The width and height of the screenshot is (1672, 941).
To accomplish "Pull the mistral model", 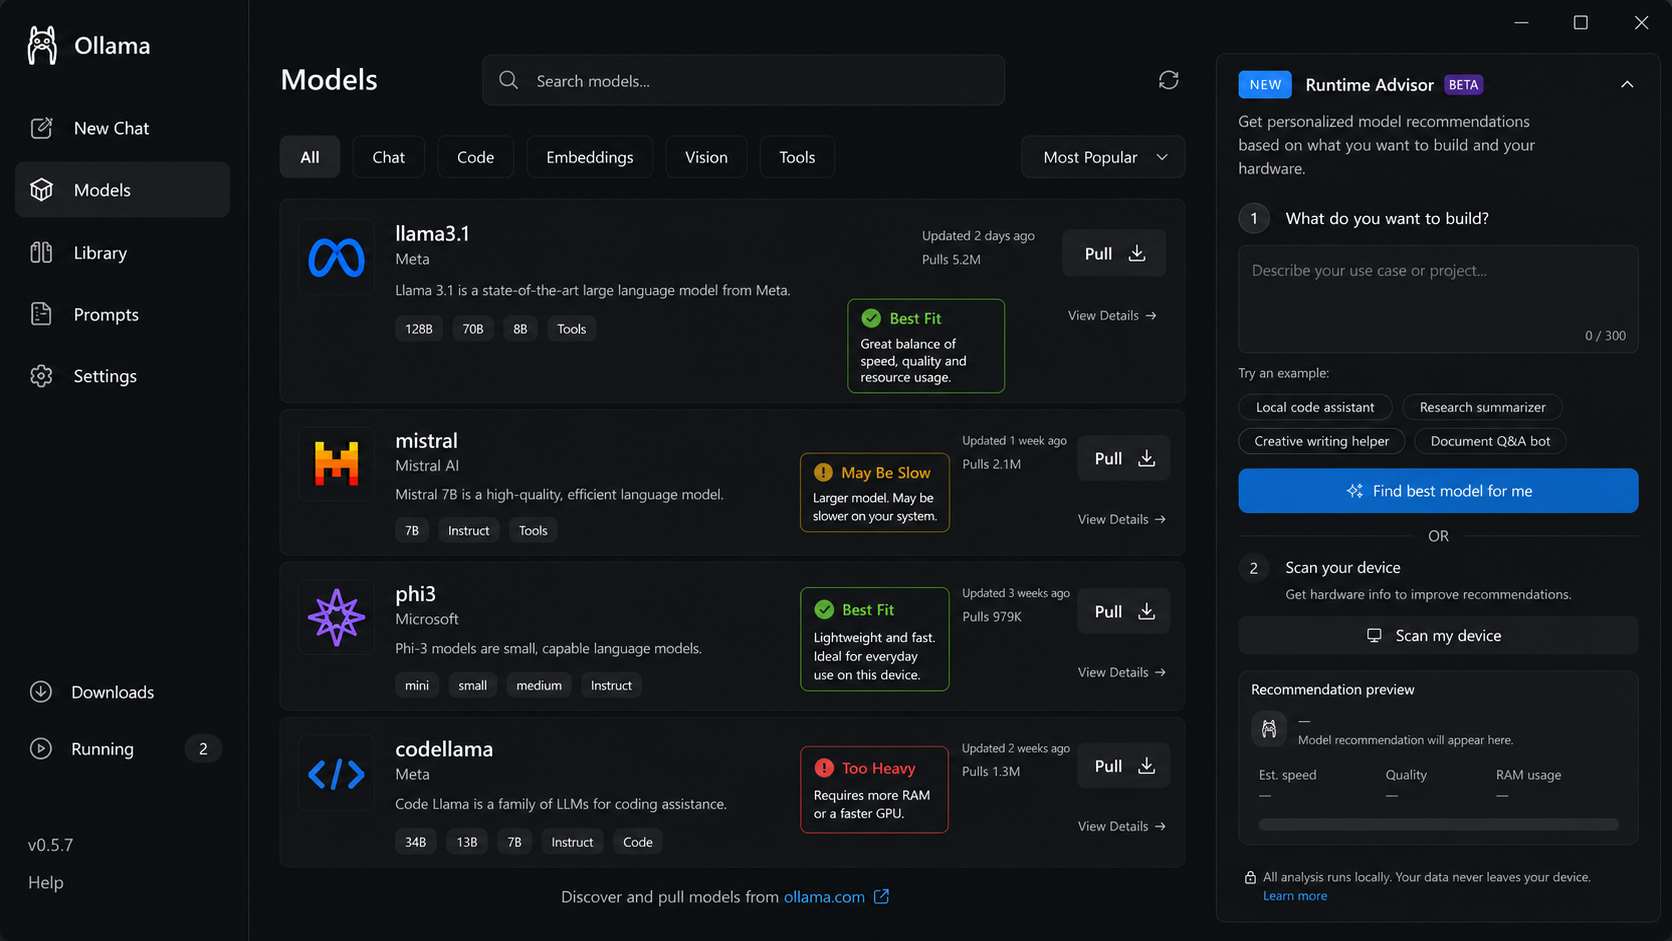I will click(x=1123, y=458).
